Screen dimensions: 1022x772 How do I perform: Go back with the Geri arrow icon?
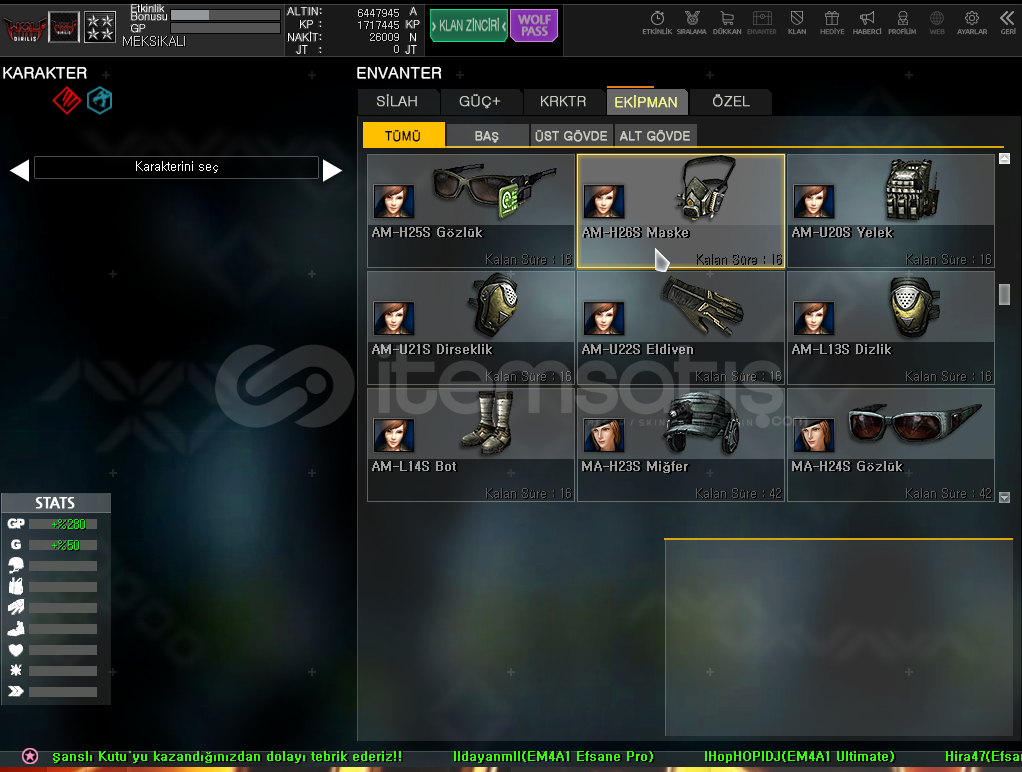1008,22
